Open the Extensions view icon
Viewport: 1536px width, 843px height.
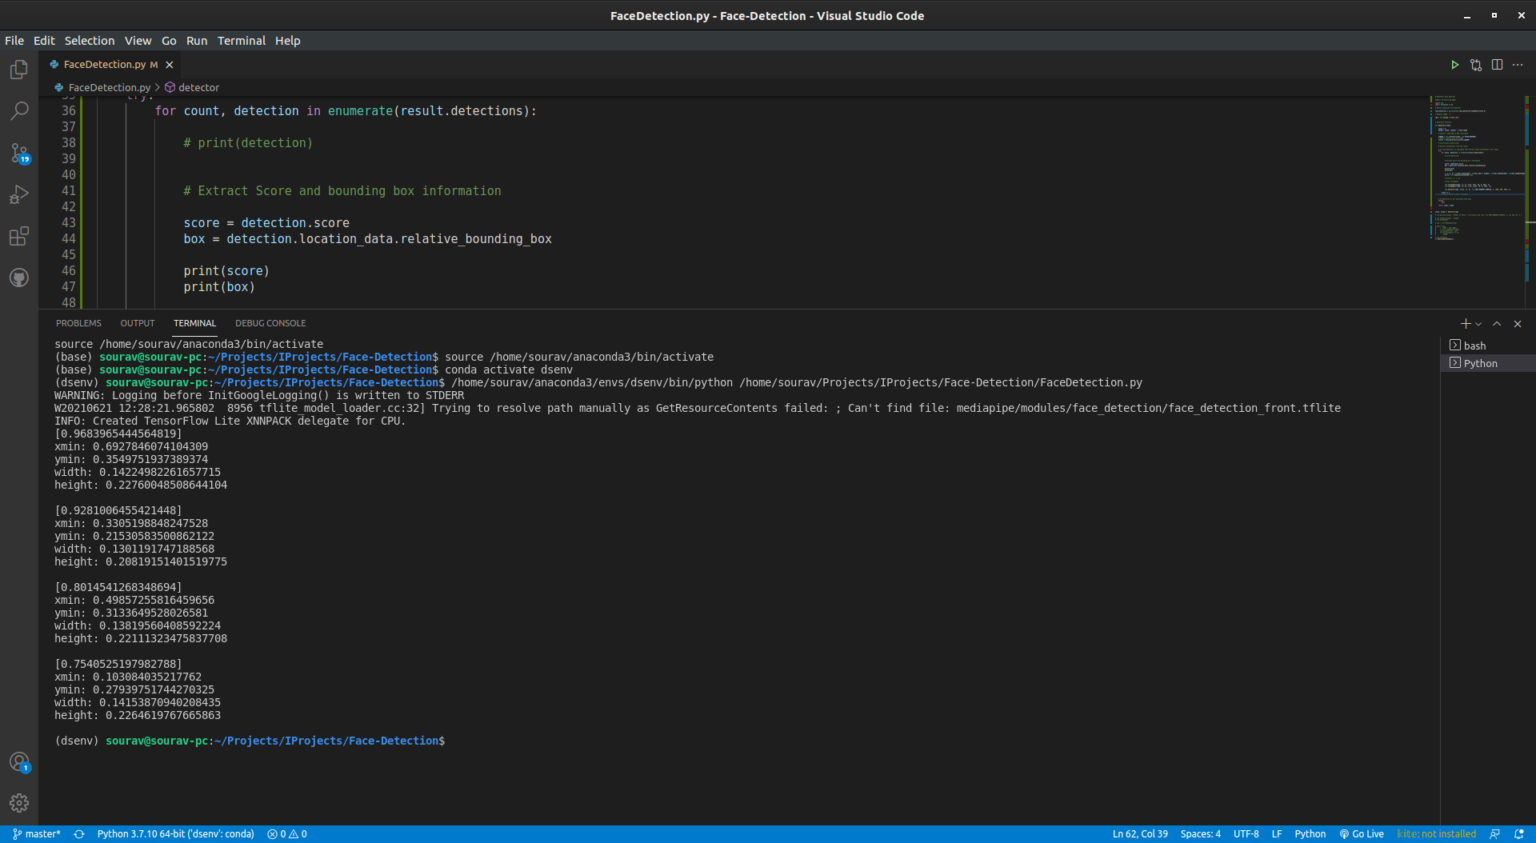tap(19, 237)
